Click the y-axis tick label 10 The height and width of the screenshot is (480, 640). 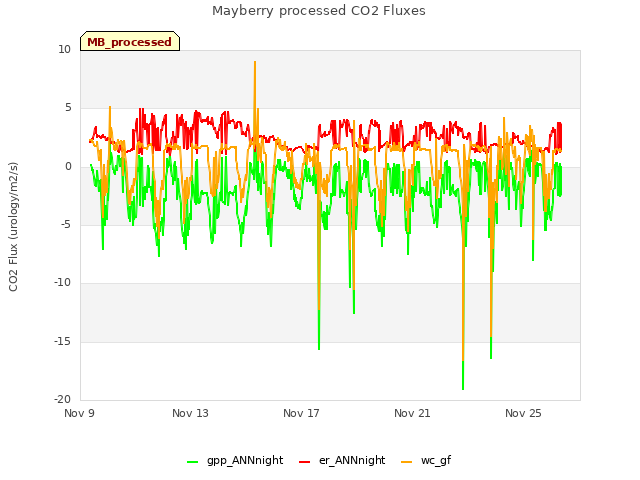click(64, 49)
